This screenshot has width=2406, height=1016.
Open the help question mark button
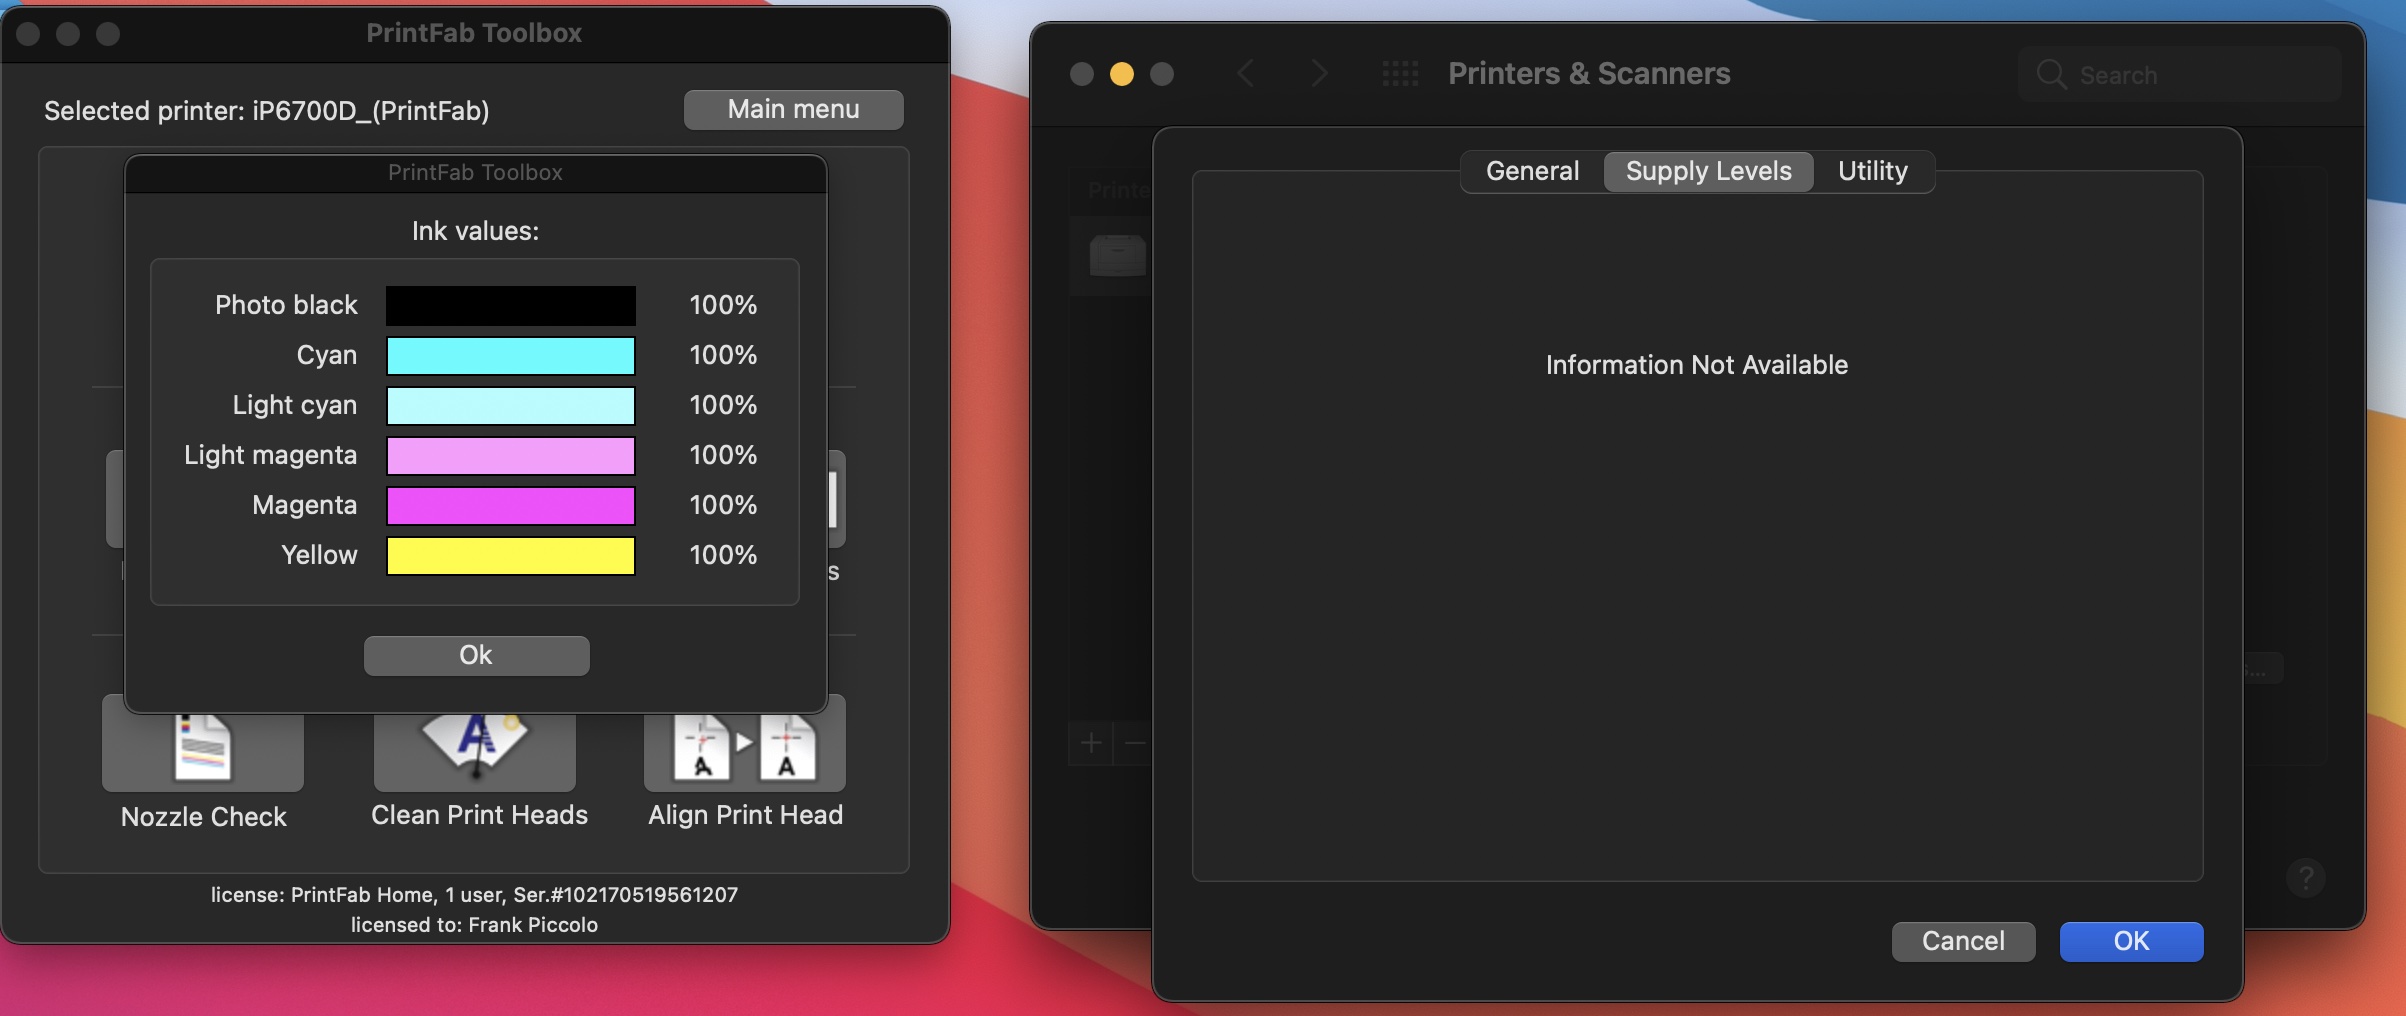[2305, 878]
